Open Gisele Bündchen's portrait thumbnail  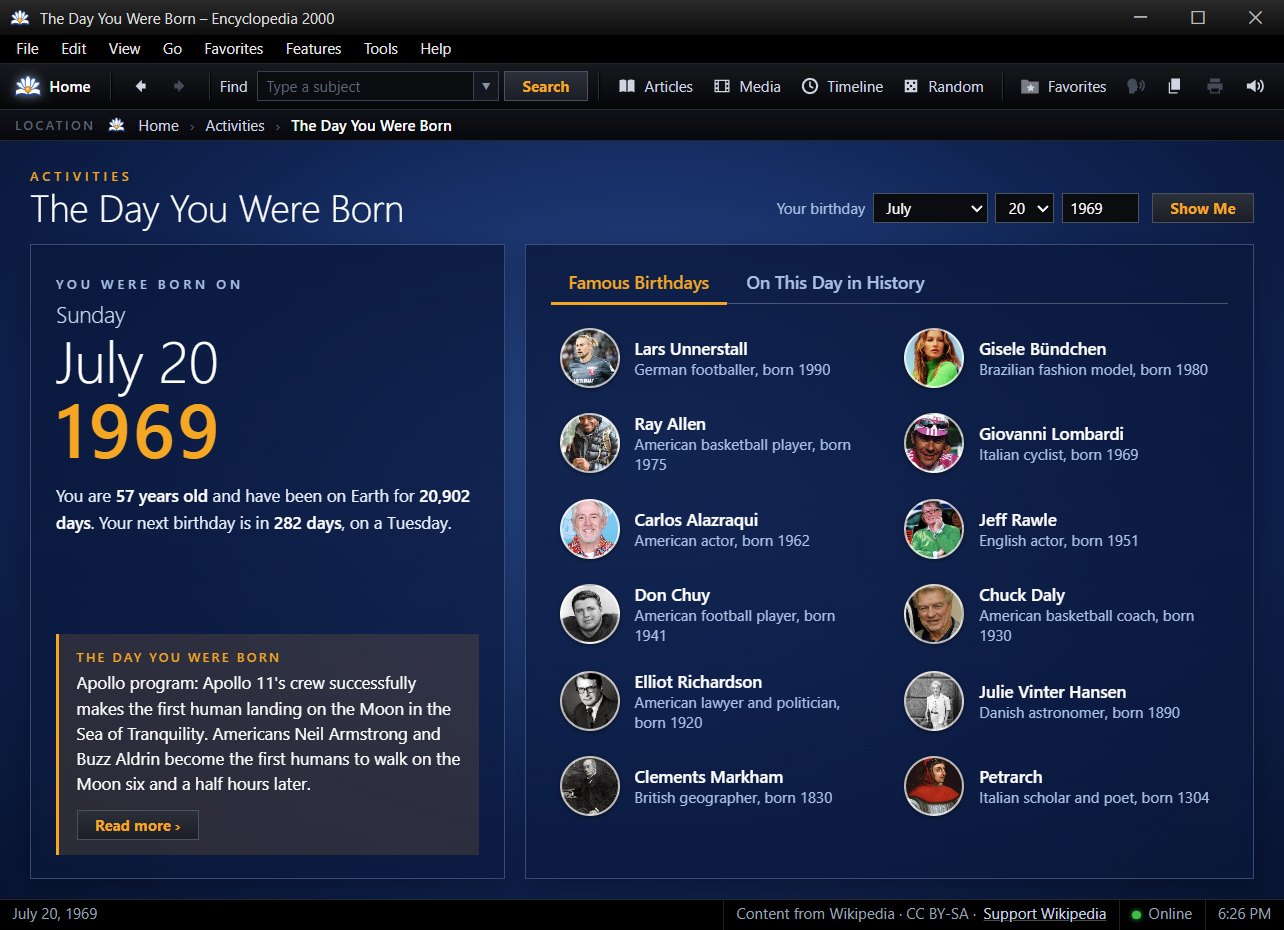pos(934,358)
